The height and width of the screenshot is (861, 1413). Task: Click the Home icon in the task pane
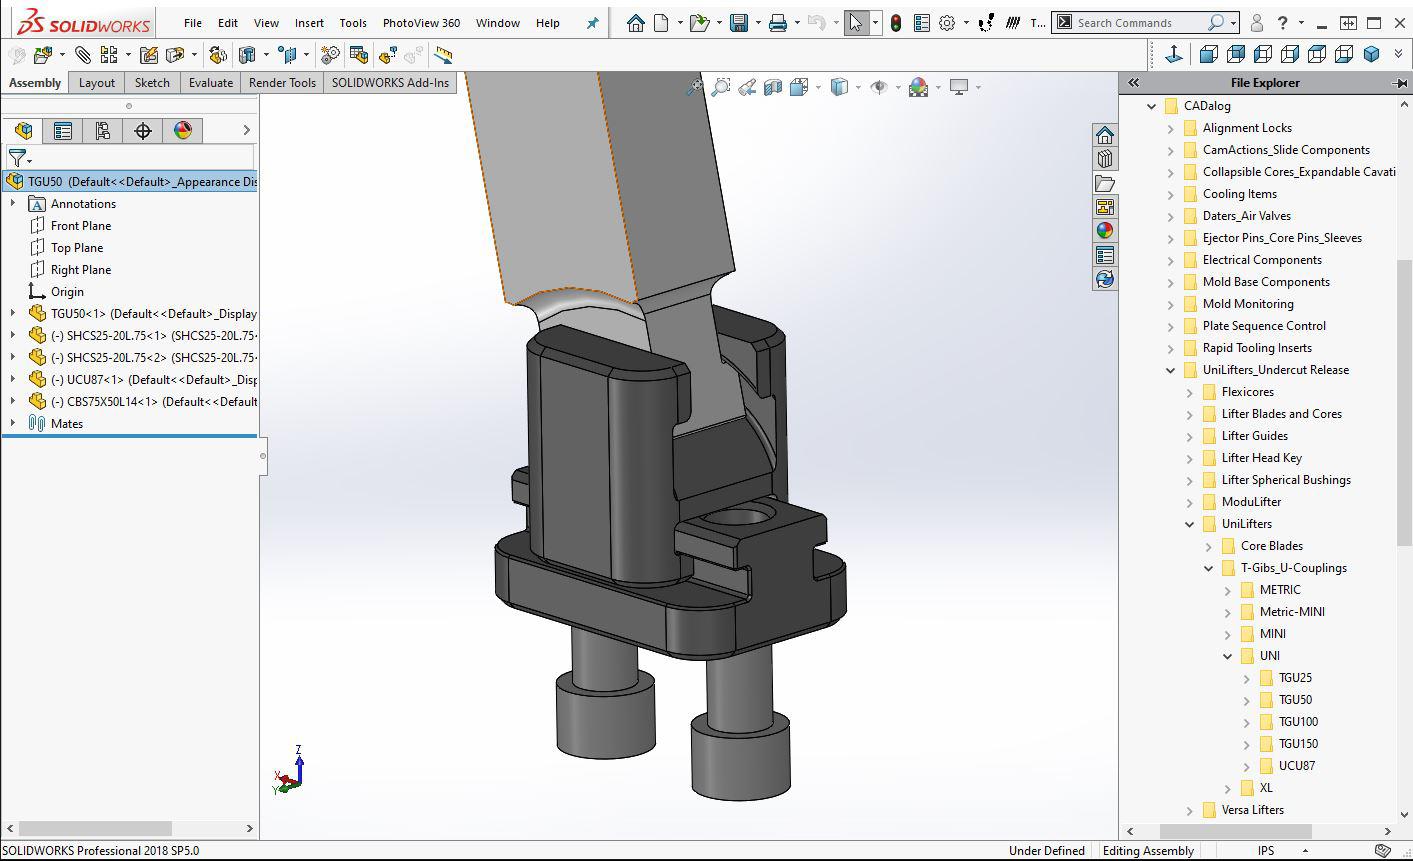(x=1105, y=135)
